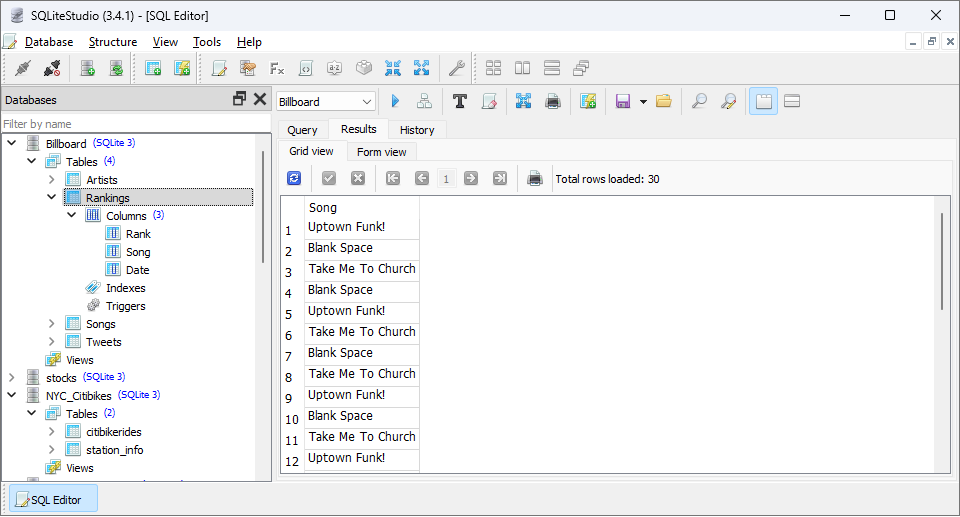Screen dimensions: 960x517
Task: Load SQL from file folder icon
Action: [664, 101]
